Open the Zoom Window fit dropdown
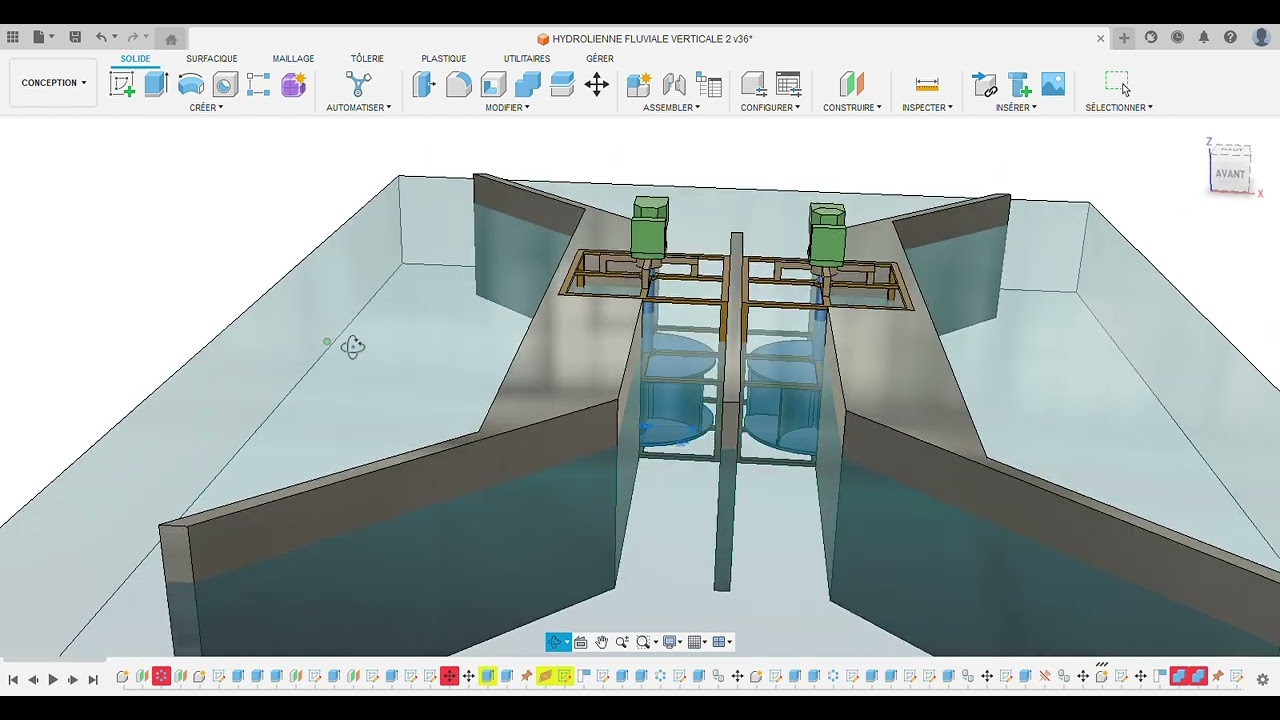The width and height of the screenshot is (1280, 720). pos(647,642)
